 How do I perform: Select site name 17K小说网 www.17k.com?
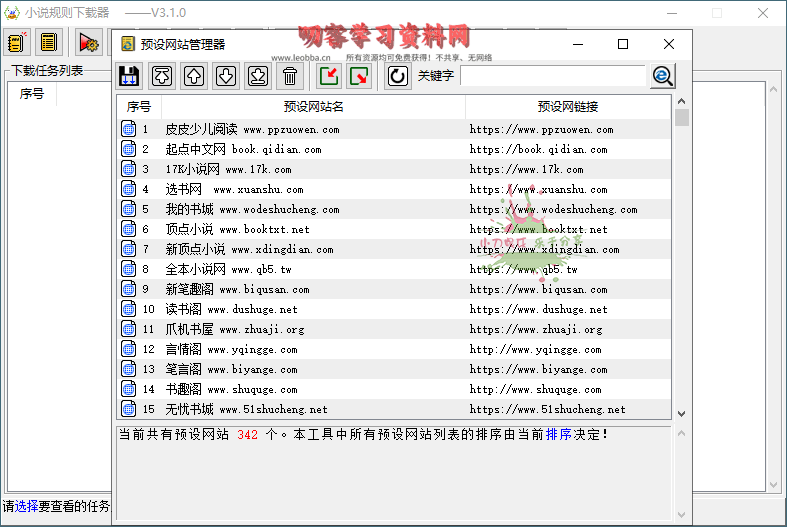coord(228,169)
